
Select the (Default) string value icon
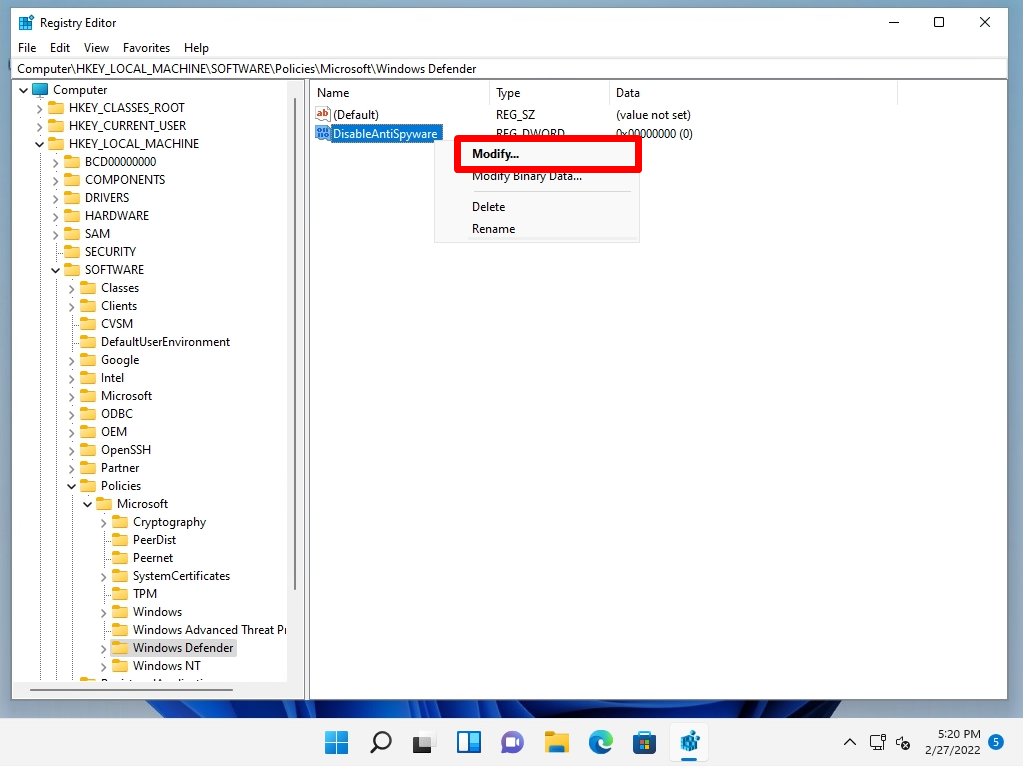323,114
